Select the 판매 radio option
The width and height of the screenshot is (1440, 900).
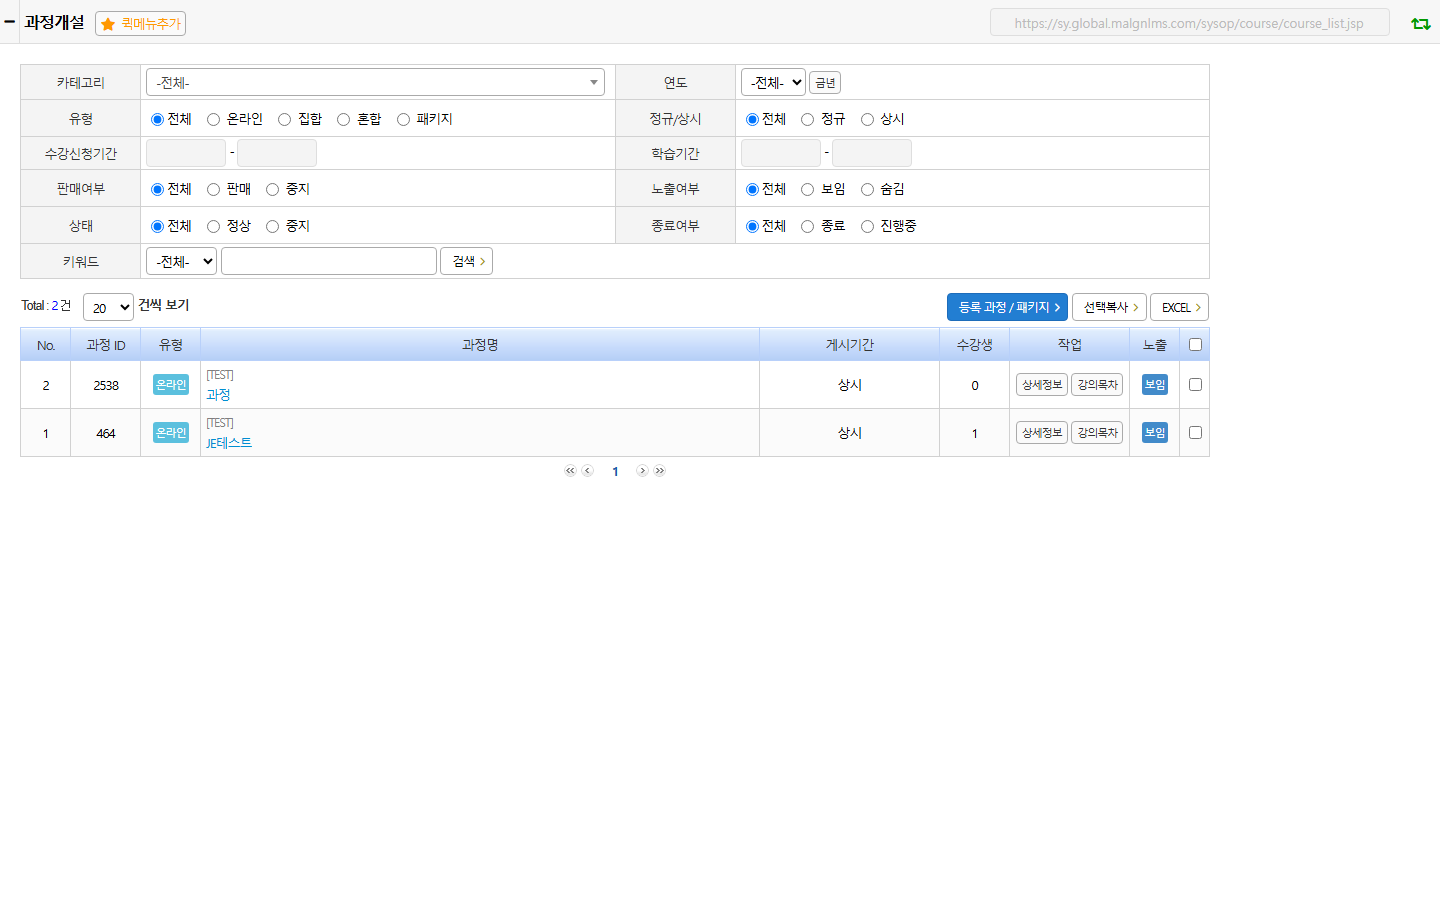213,190
